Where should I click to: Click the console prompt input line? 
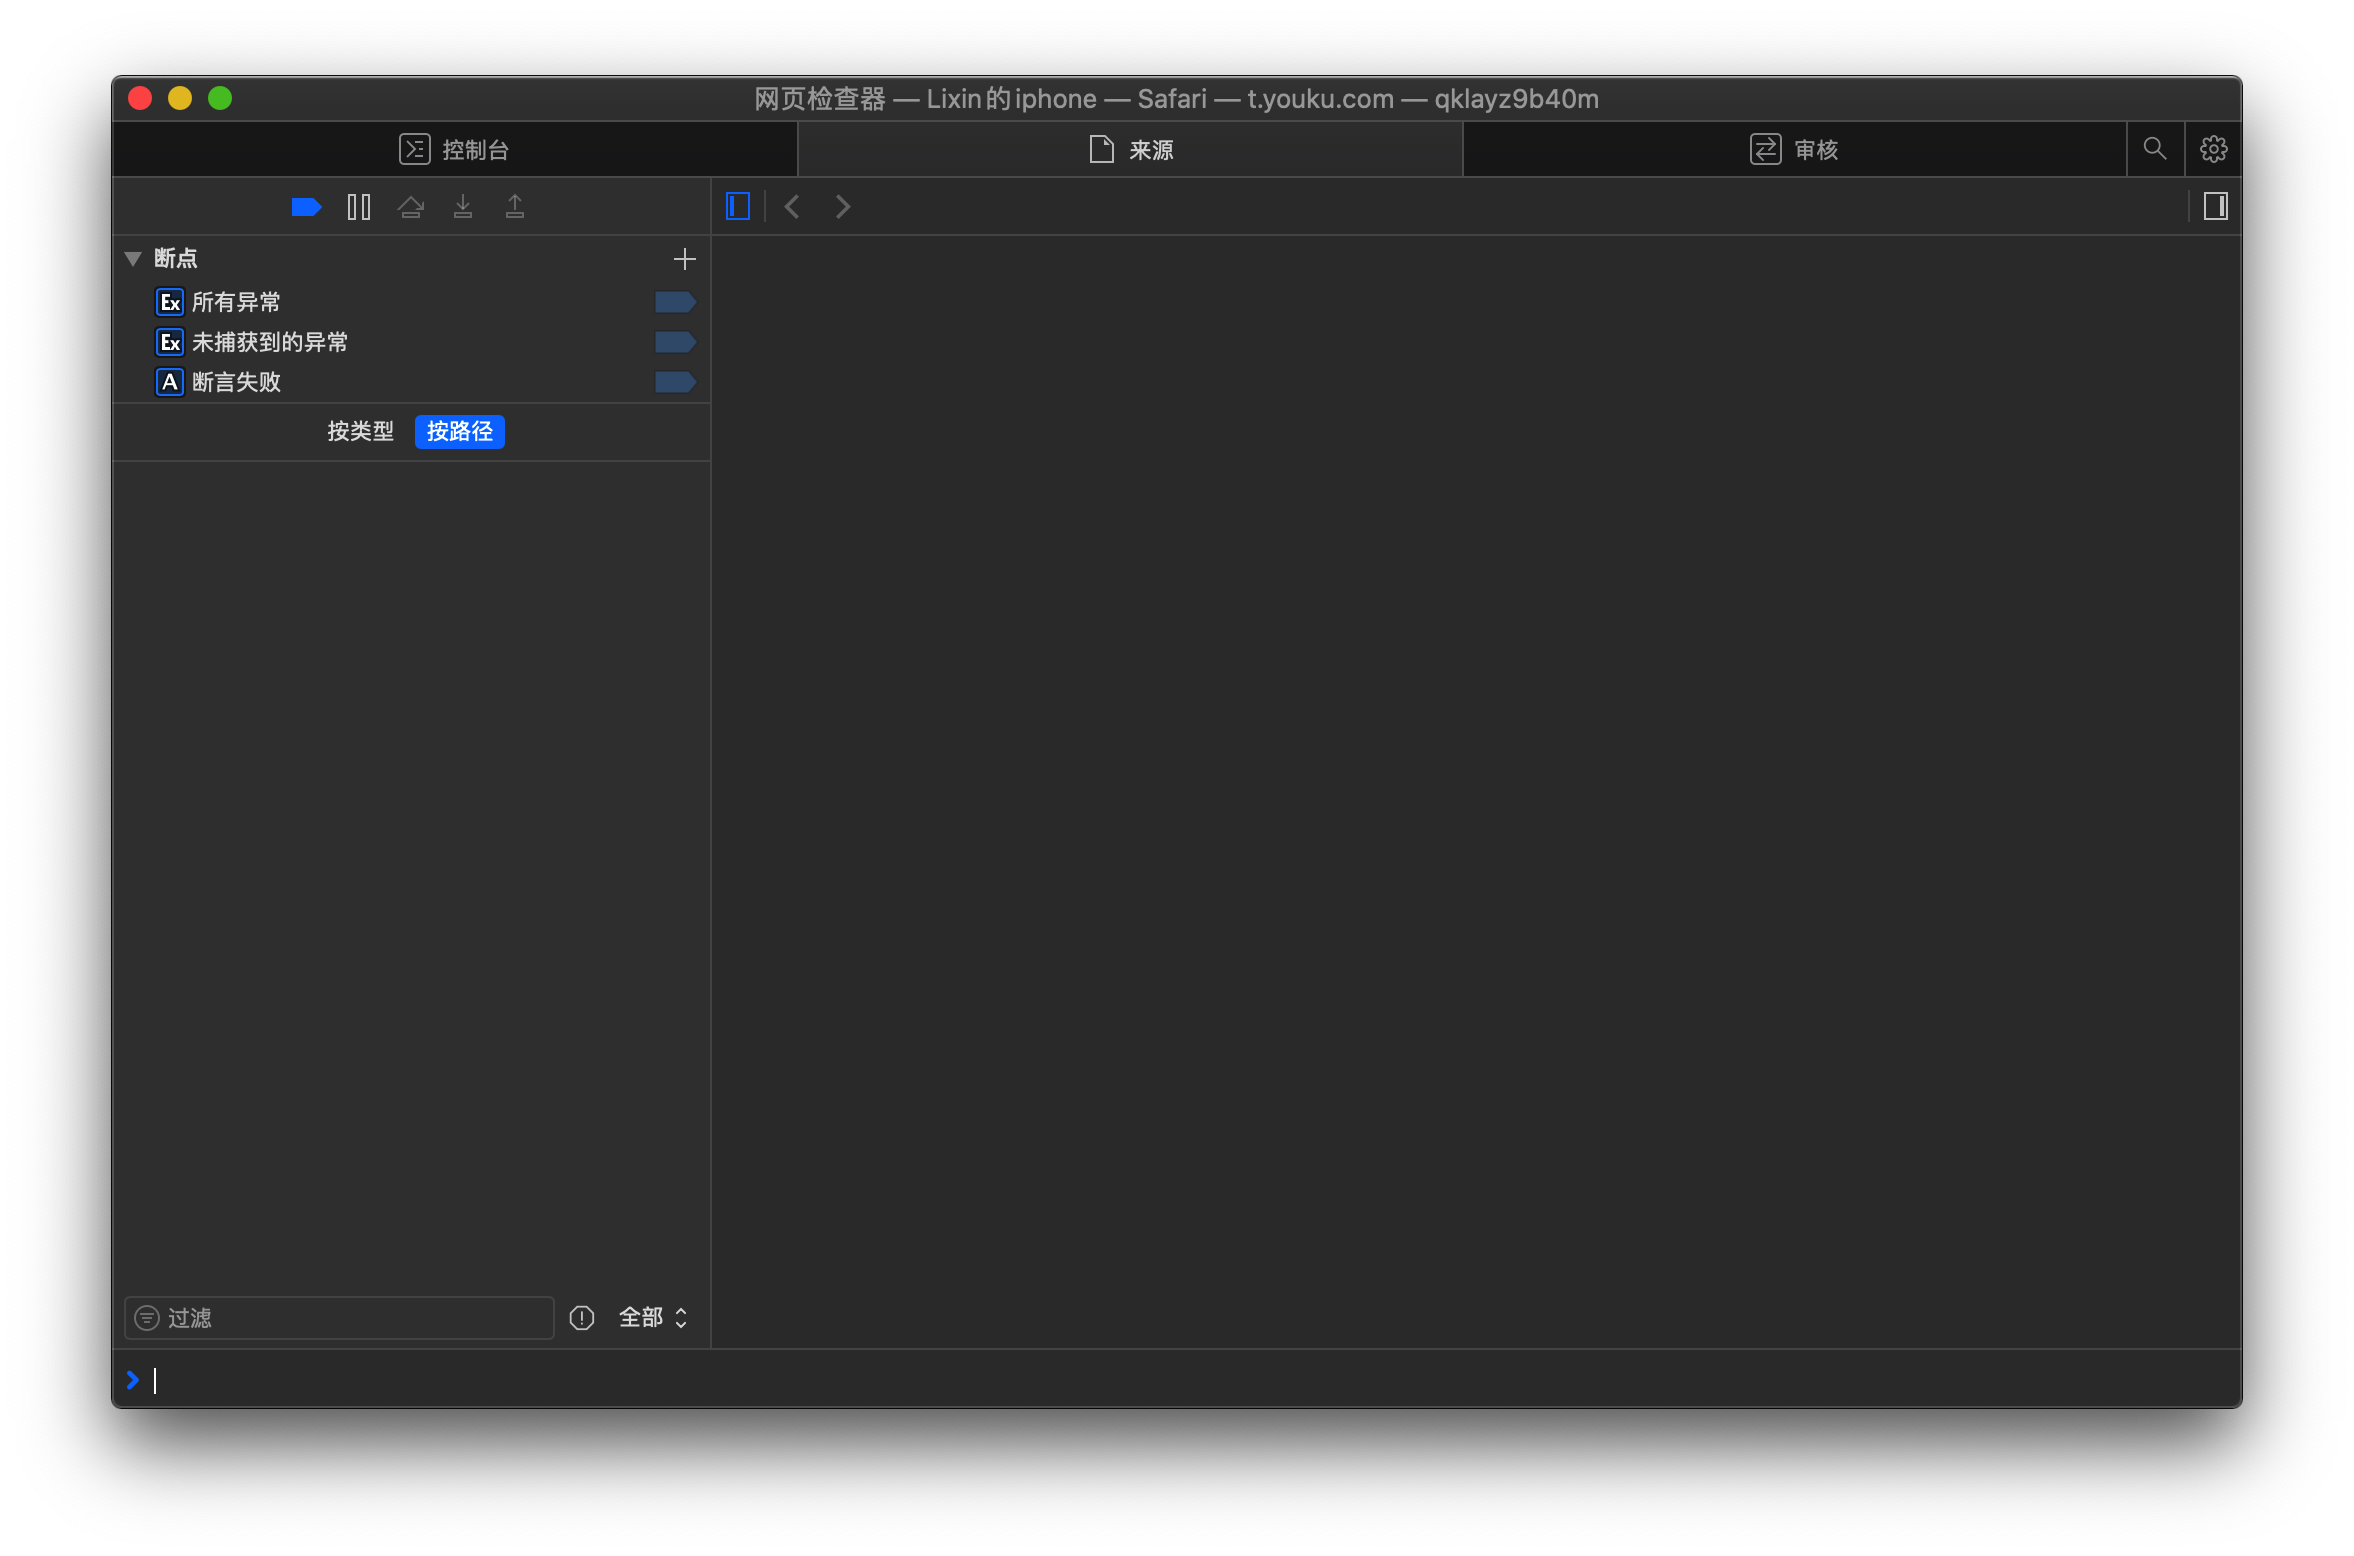click(x=1177, y=1380)
